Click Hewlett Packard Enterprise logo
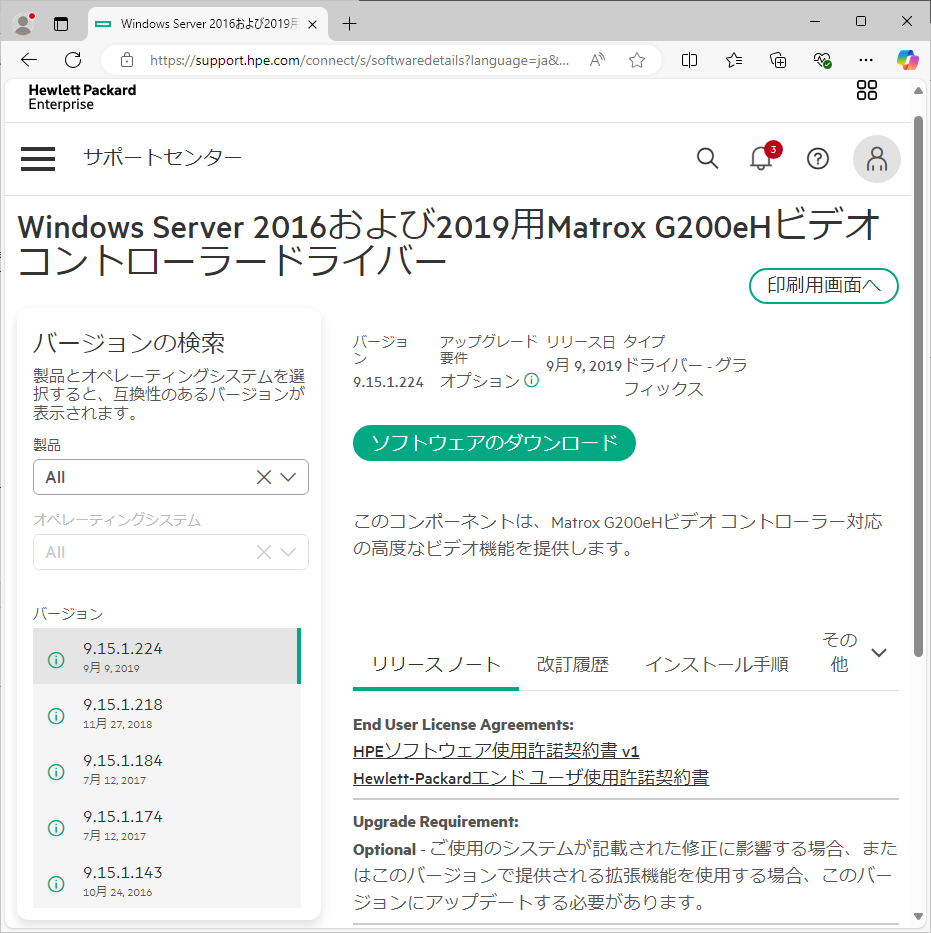The width and height of the screenshot is (931, 933). click(x=82, y=97)
